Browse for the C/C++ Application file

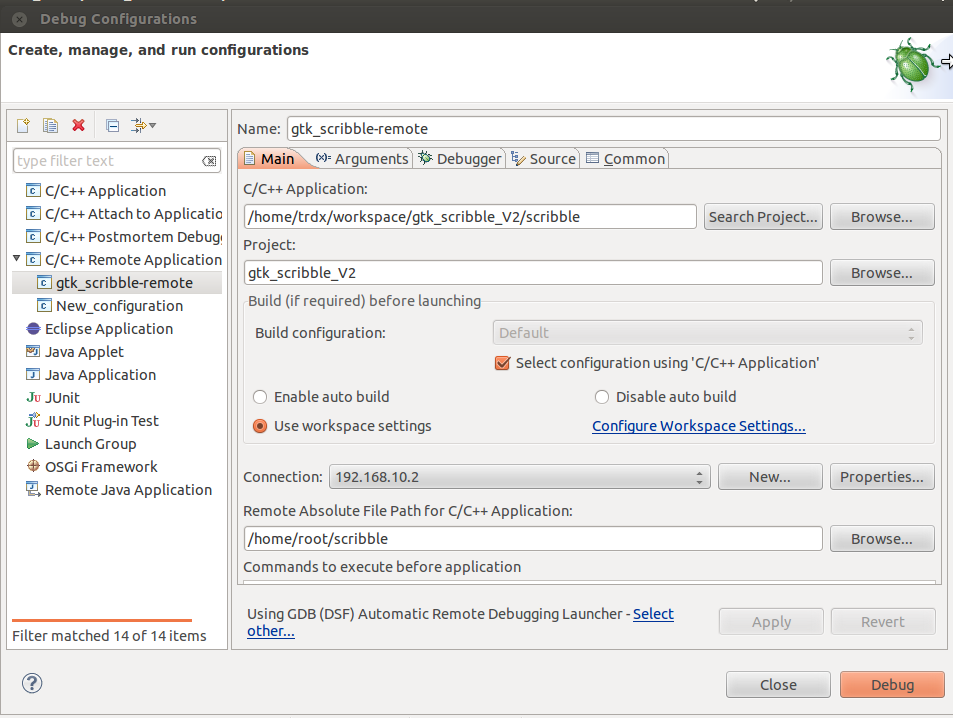pos(882,217)
